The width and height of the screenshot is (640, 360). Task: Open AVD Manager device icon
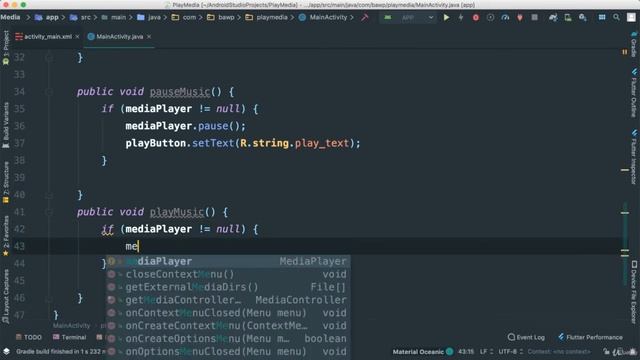[x=568, y=18]
